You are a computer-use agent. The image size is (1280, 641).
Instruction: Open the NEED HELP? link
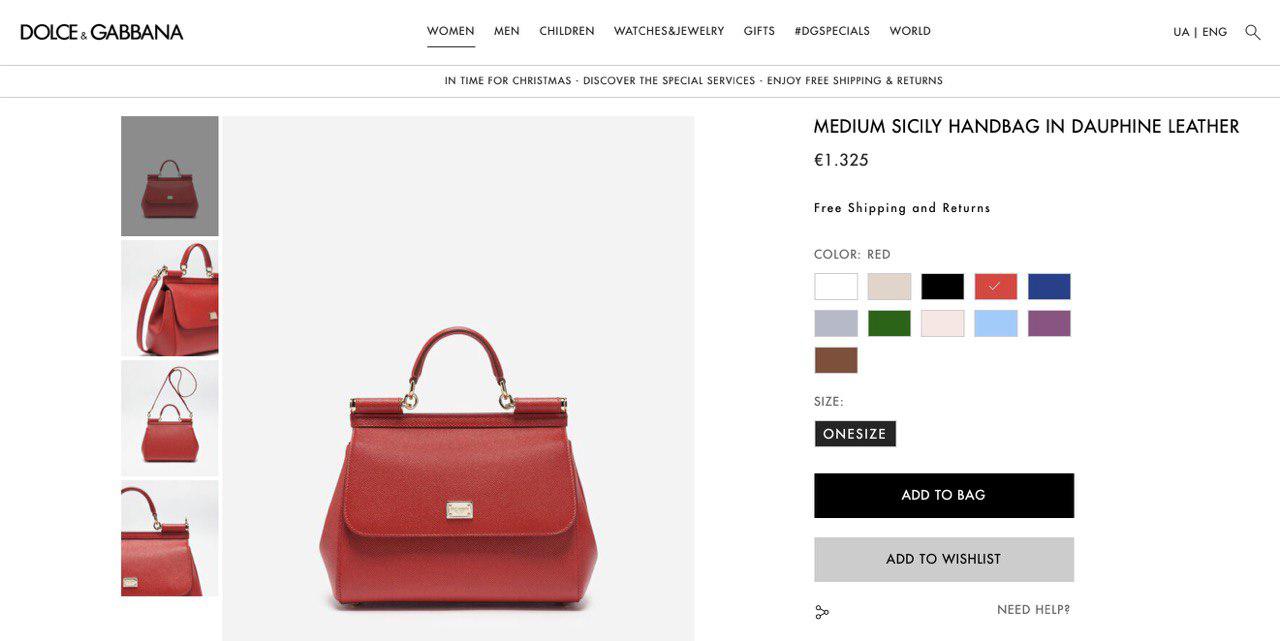coord(1034,610)
